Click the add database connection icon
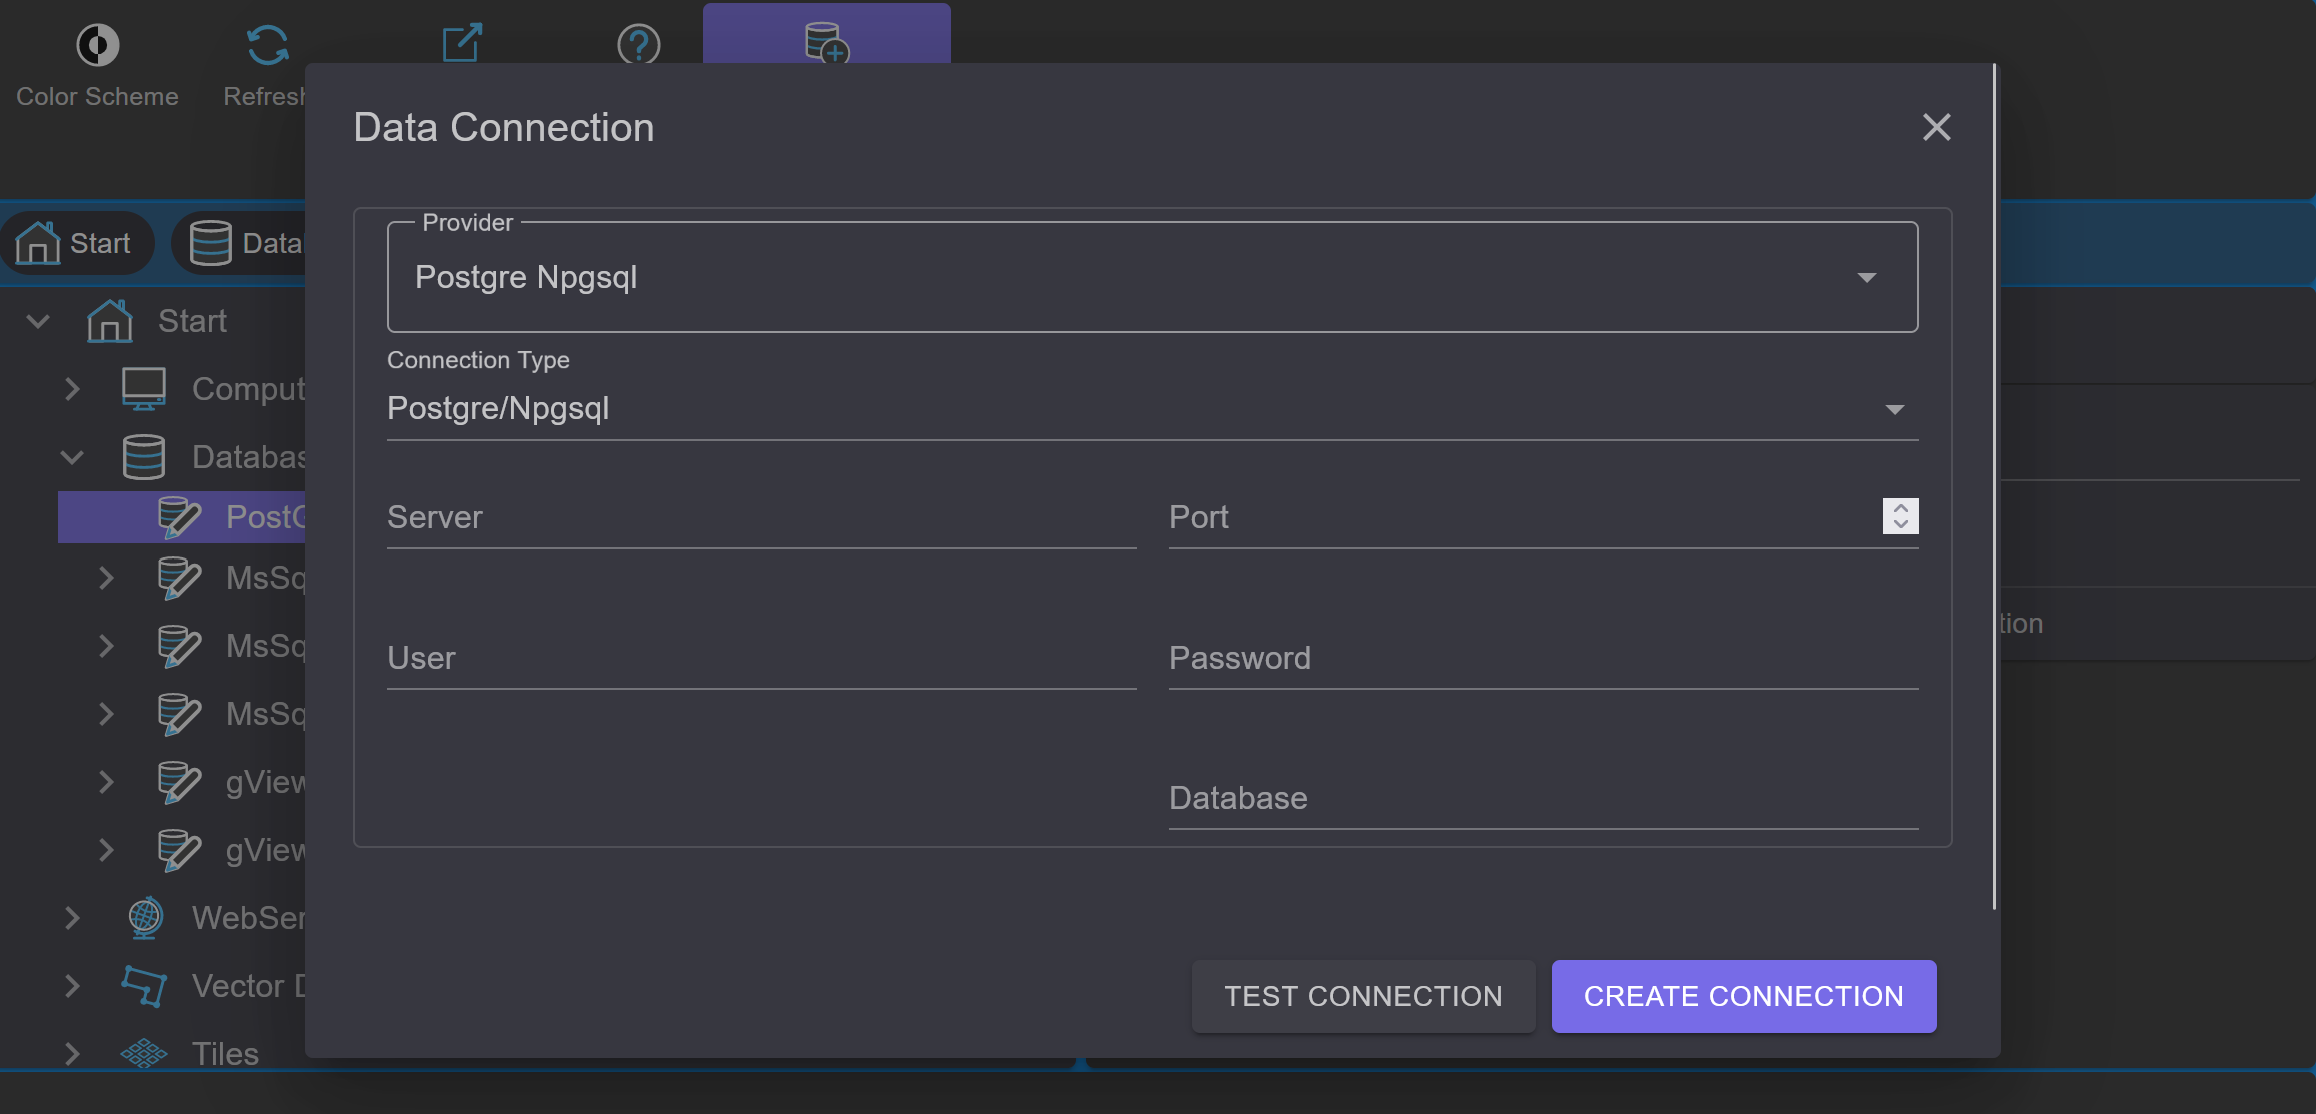The height and width of the screenshot is (1114, 2316). (x=827, y=43)
